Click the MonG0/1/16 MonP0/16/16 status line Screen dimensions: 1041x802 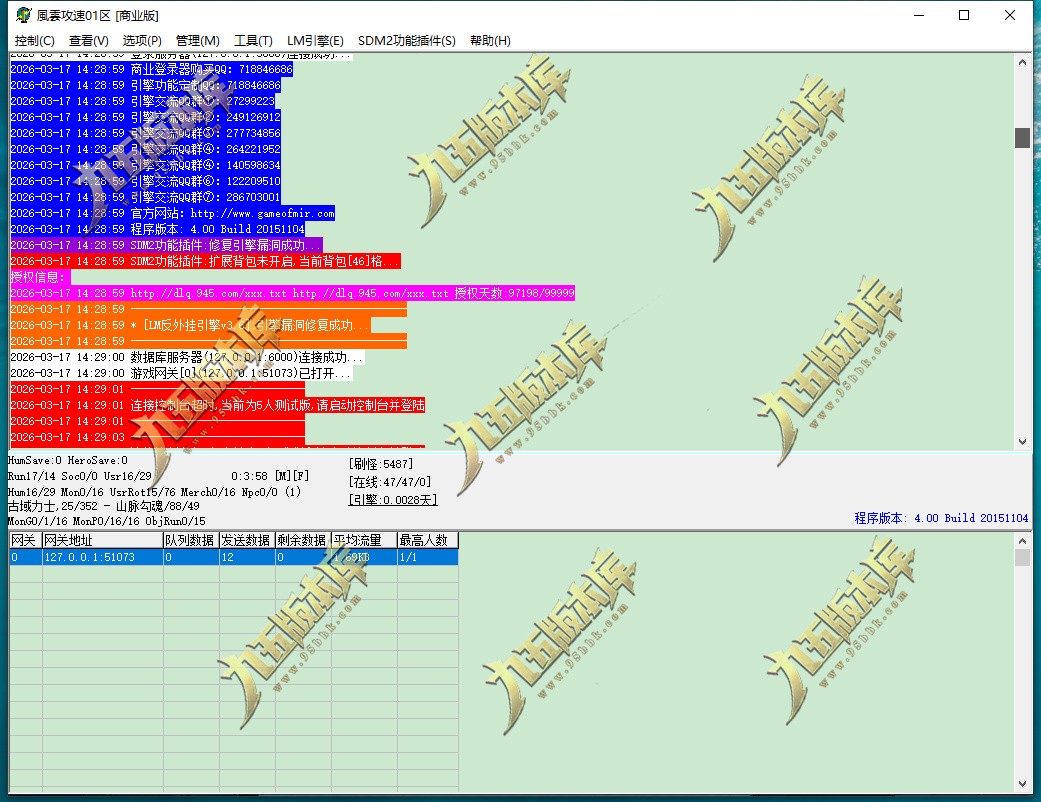(107, 521)
